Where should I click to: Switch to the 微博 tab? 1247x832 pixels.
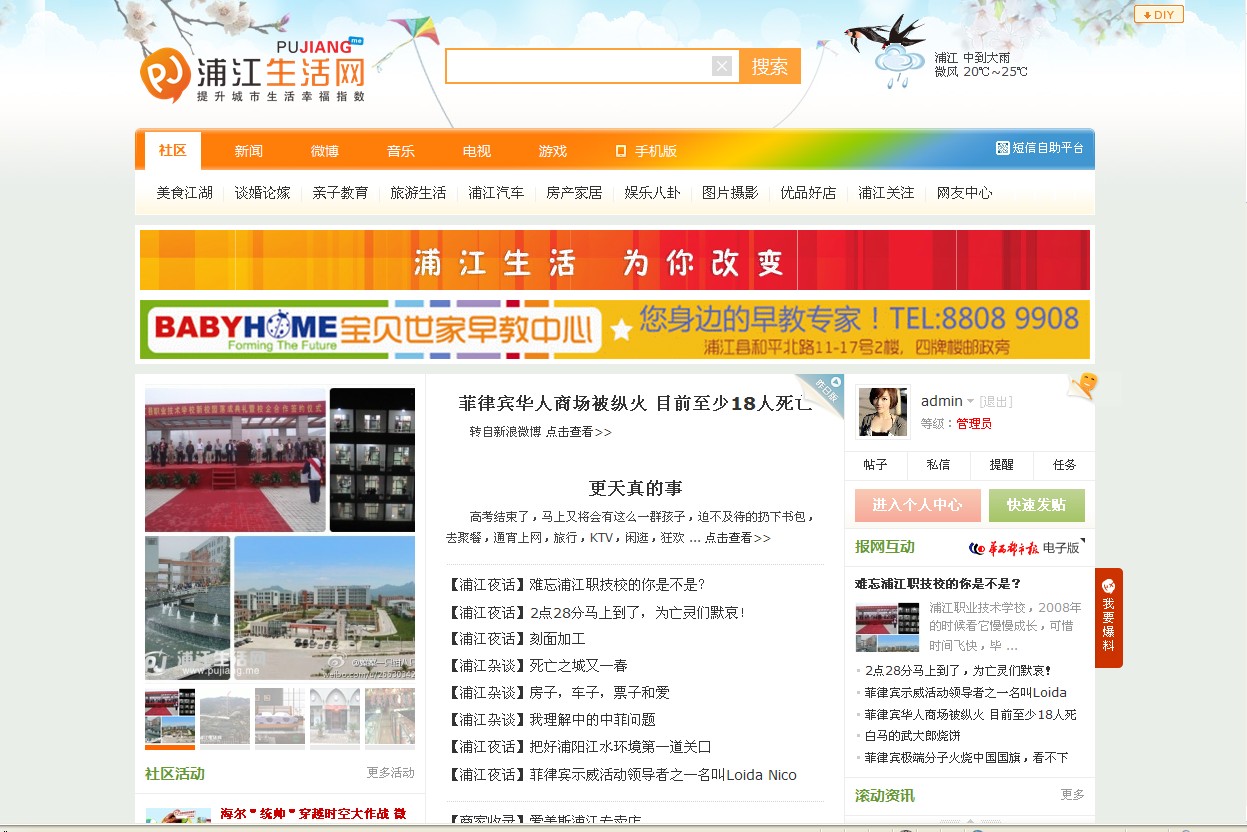[325, 151]
